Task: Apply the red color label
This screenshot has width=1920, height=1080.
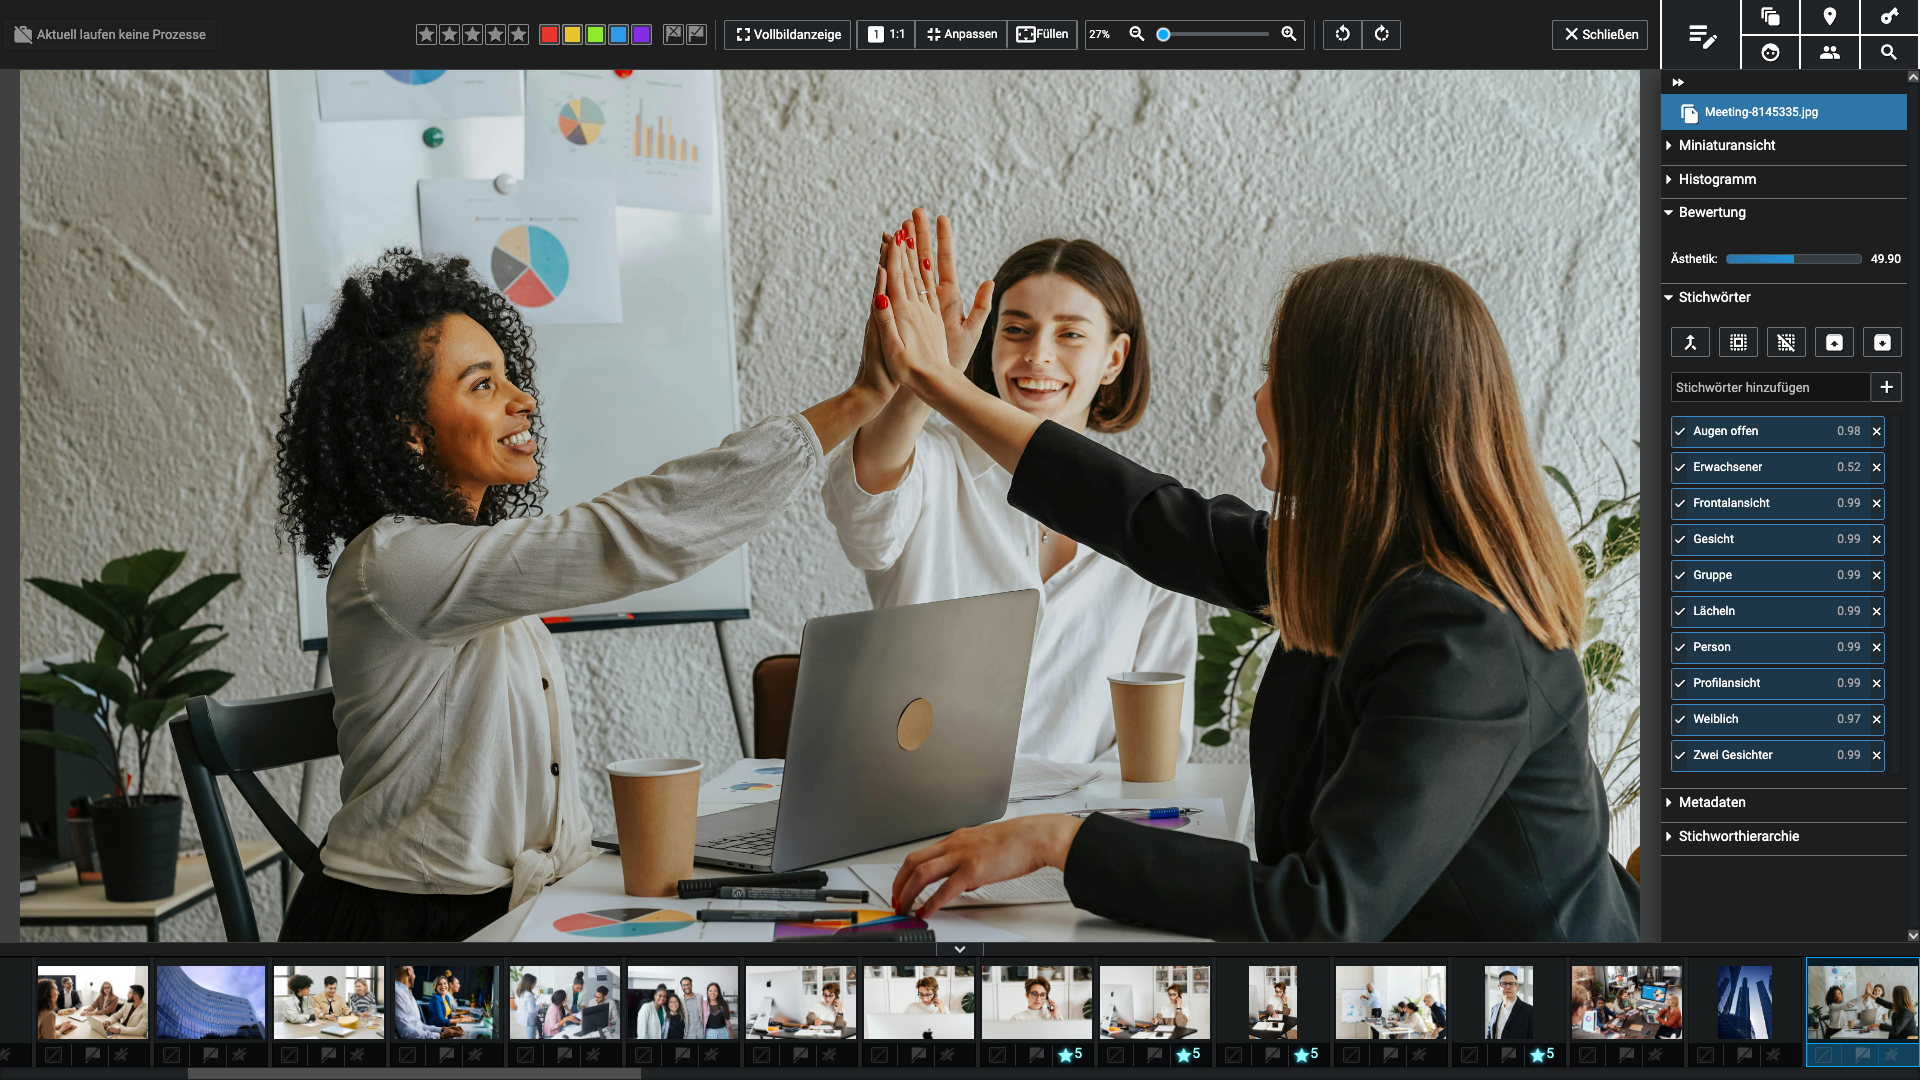Action: coord(549,34)
